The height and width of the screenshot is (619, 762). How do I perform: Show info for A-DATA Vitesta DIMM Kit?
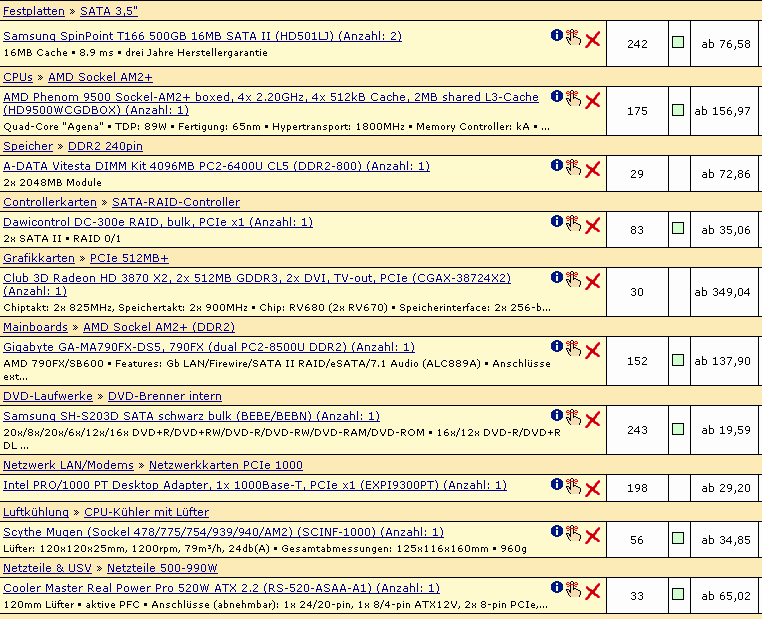pyautogui.click(x=556, y=165)
